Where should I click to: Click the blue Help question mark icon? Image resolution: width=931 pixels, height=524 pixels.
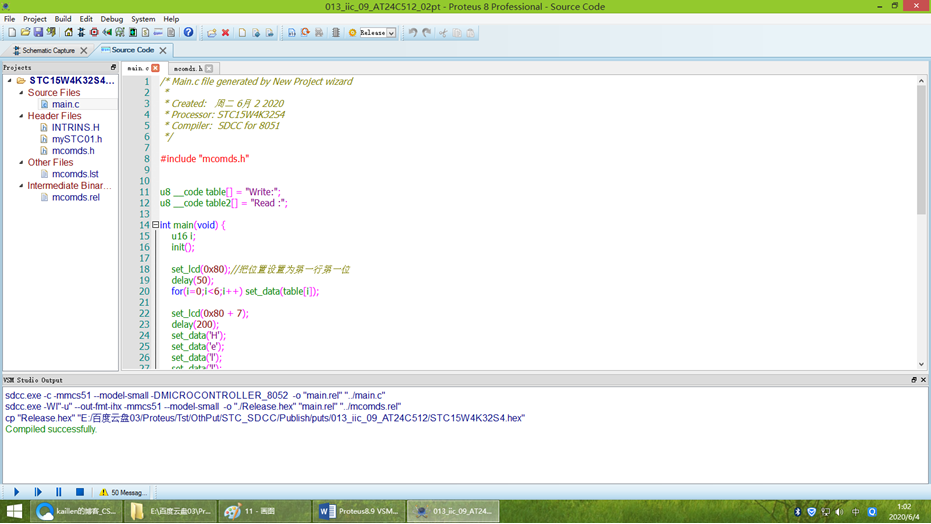click(188, 33)
